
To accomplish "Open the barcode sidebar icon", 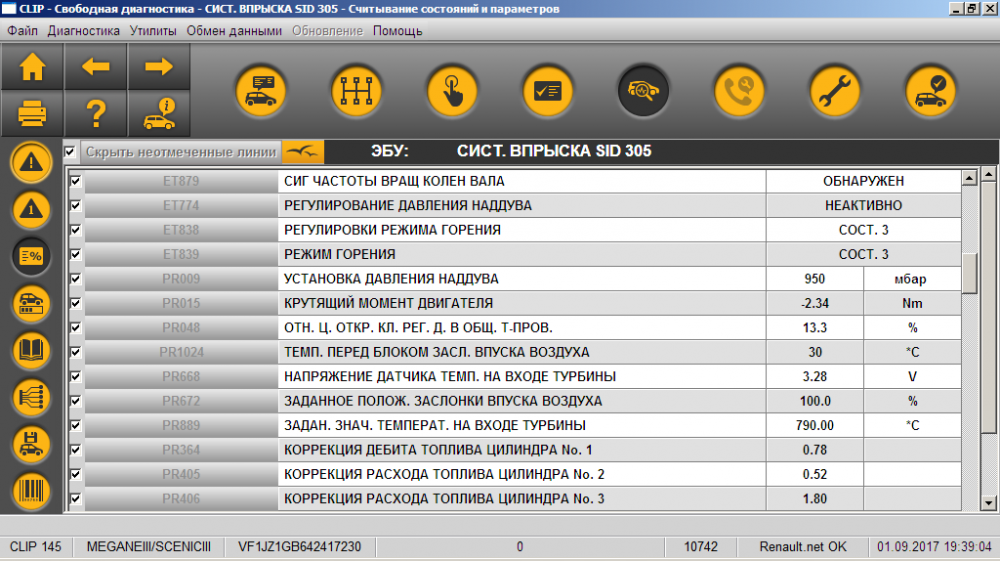I will [x=31, y=492].
